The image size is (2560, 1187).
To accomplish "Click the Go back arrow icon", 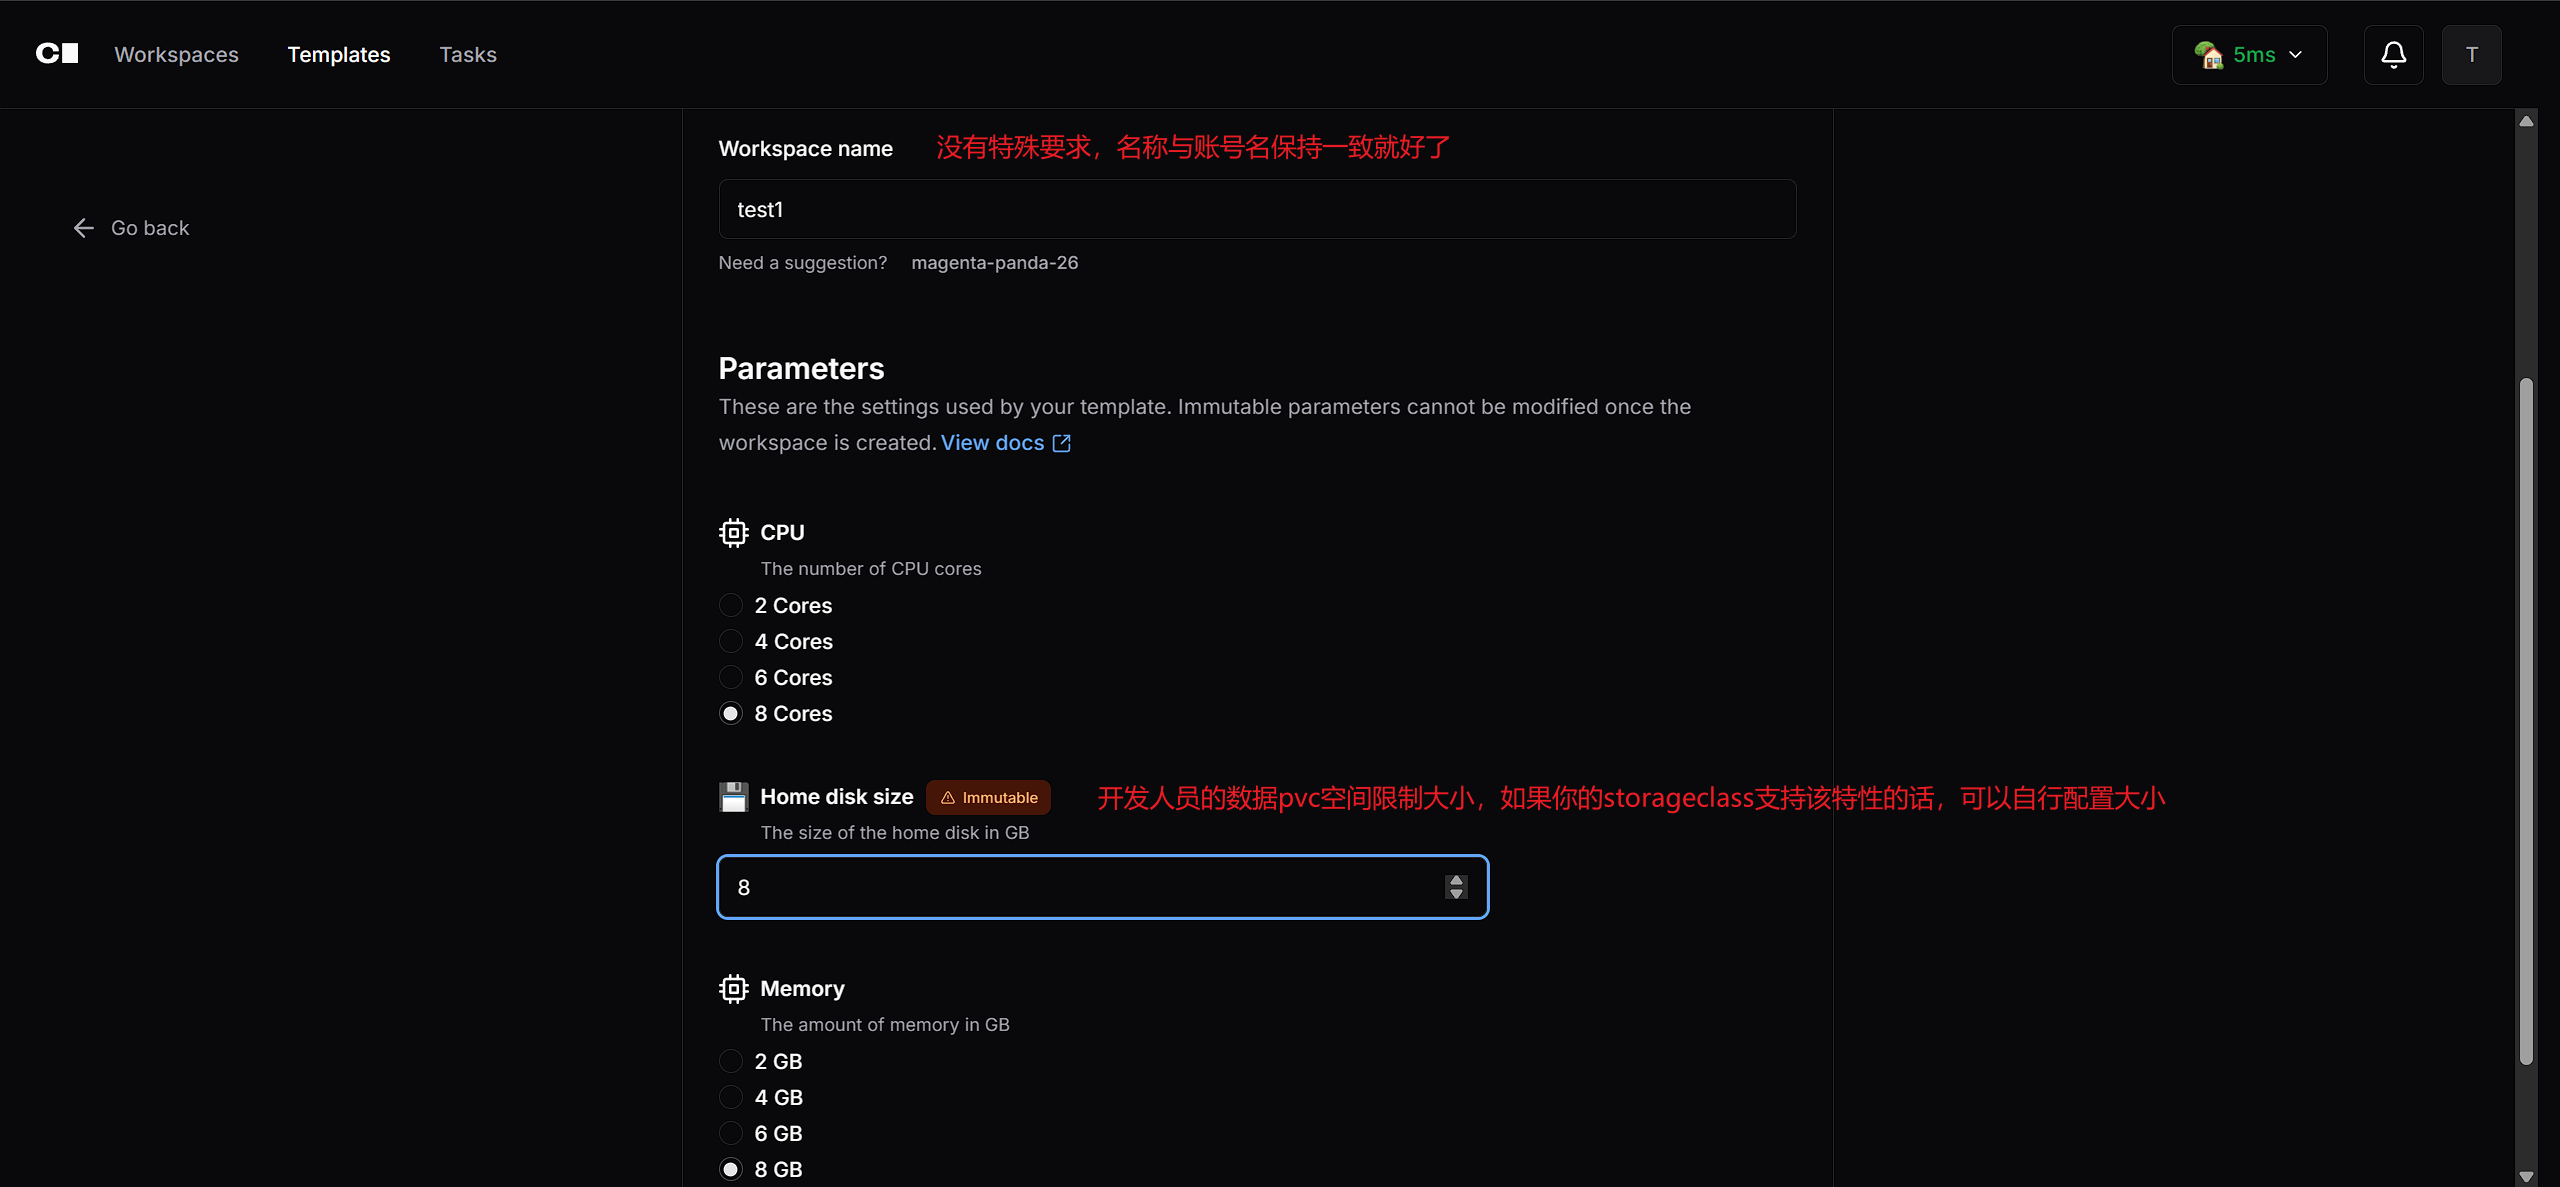I will coord(84,228).
